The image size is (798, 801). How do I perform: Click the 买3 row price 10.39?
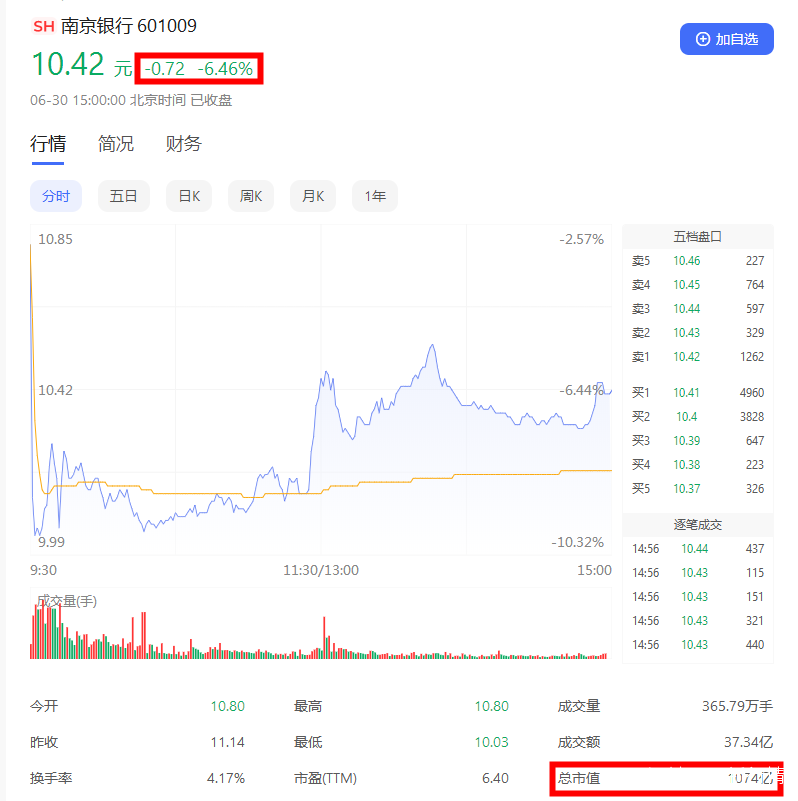[x=687, y=441]
